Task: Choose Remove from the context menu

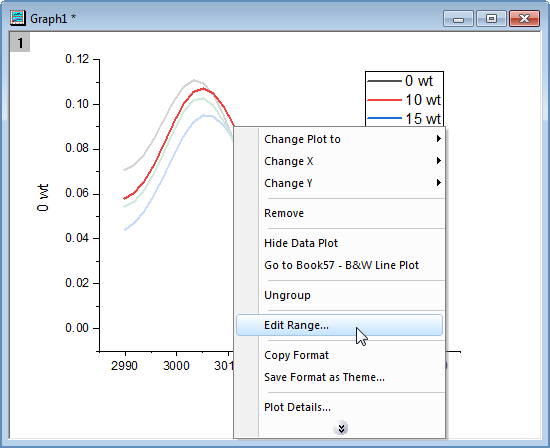Action: point(339,213)
